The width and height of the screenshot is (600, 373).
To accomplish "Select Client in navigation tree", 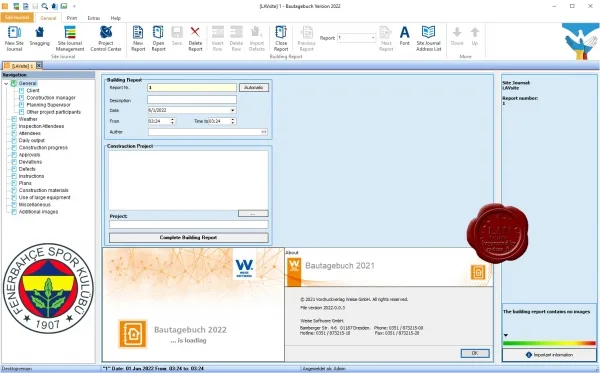I will pyautogui.click(x=33, y=91).
